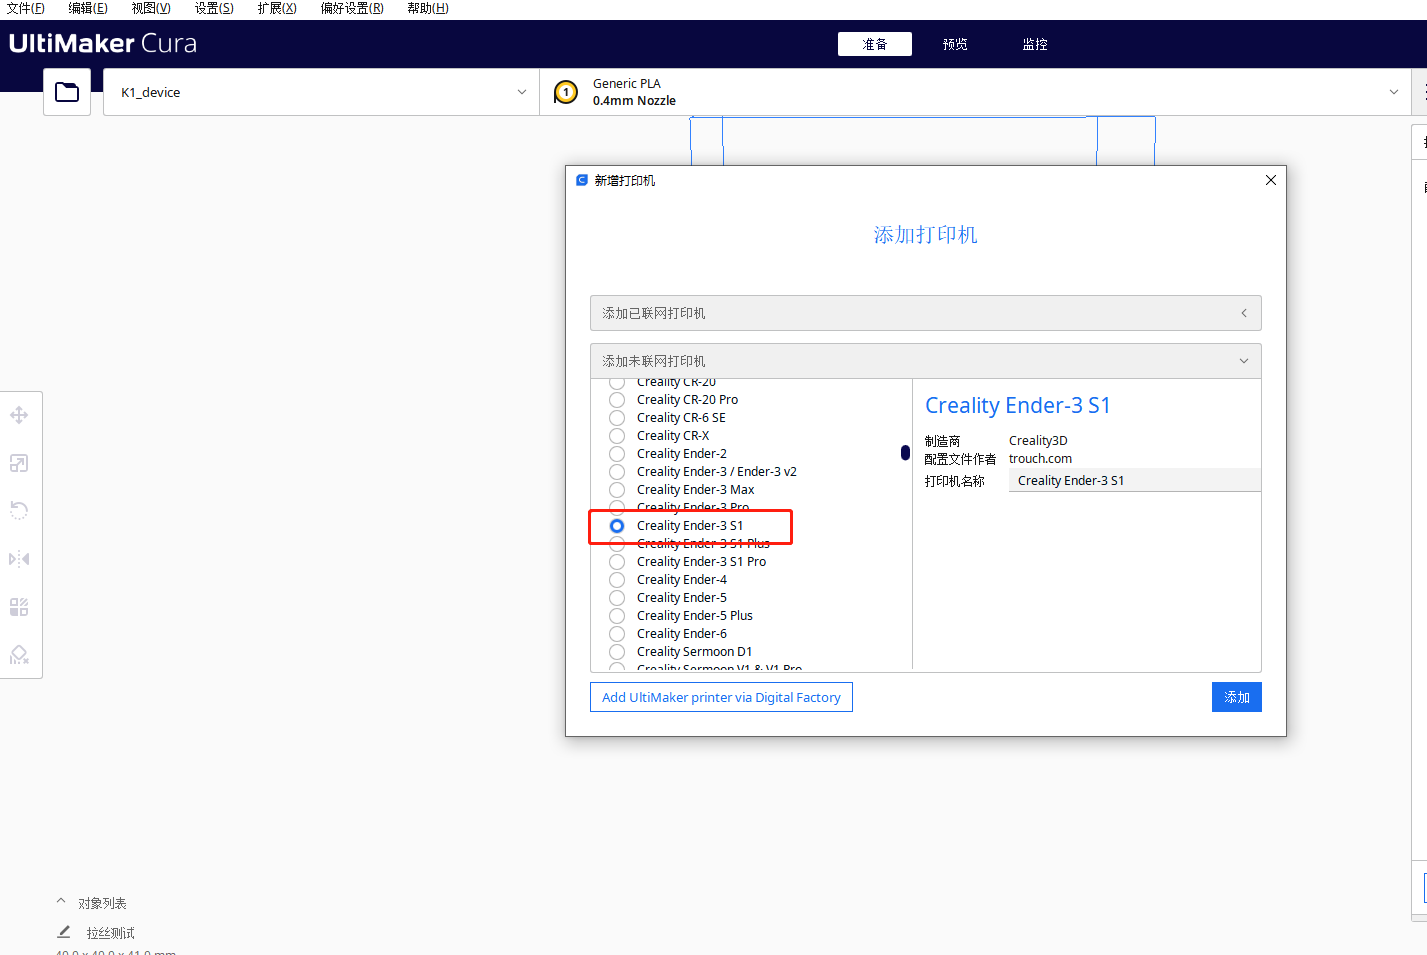The image size is (1427, 955).
Task: Open the 帮助(H) menu
Action: click(x=428, y=8)
